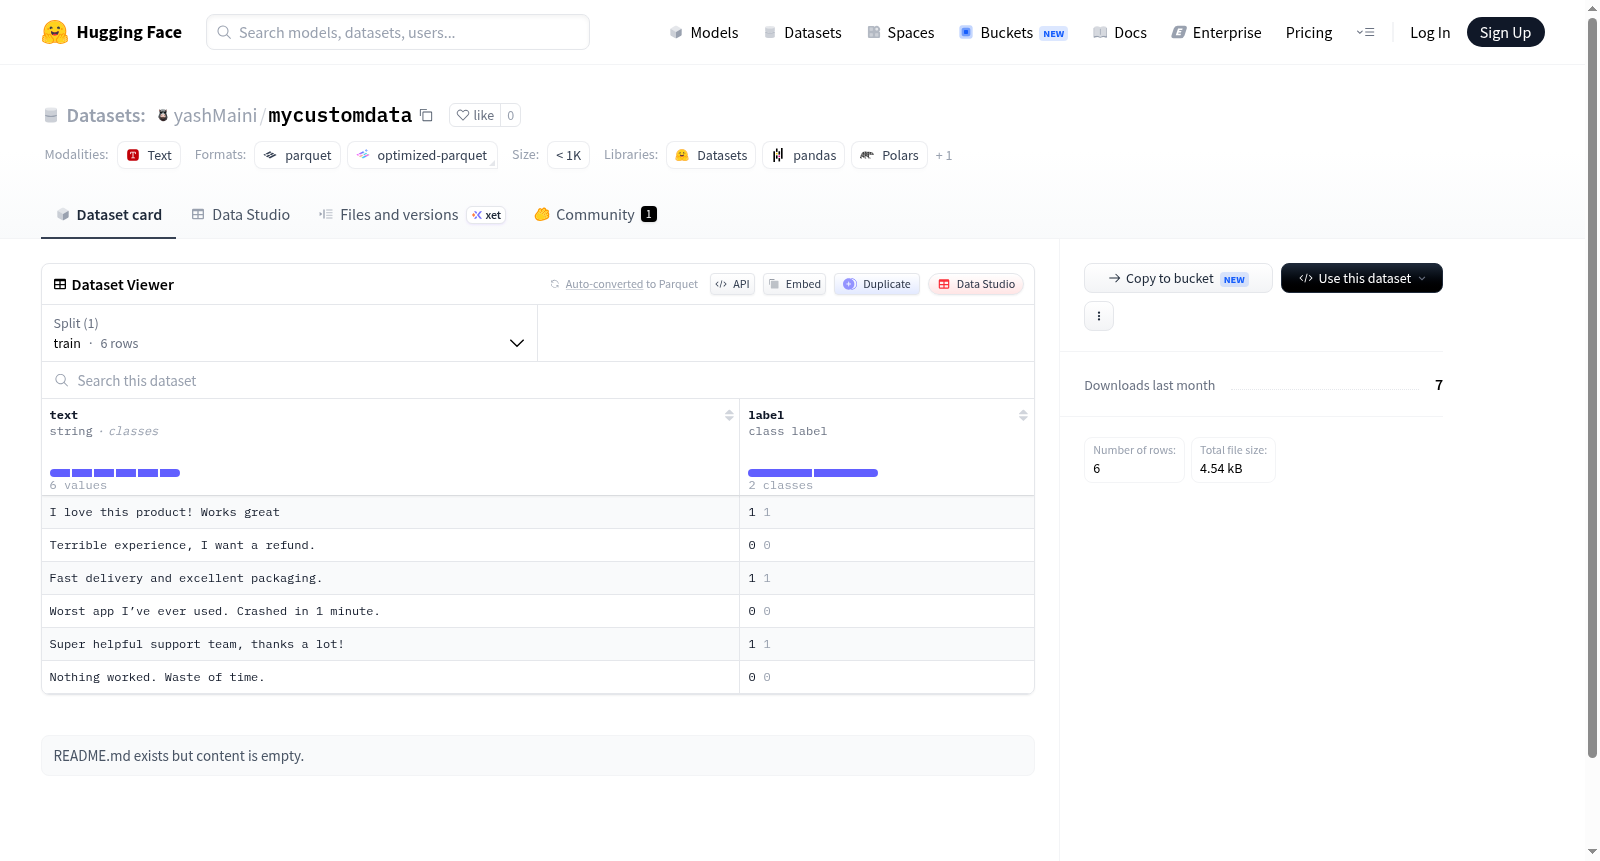
Task: Click the Downloads last month value 7
Action: pos(1439,385)
